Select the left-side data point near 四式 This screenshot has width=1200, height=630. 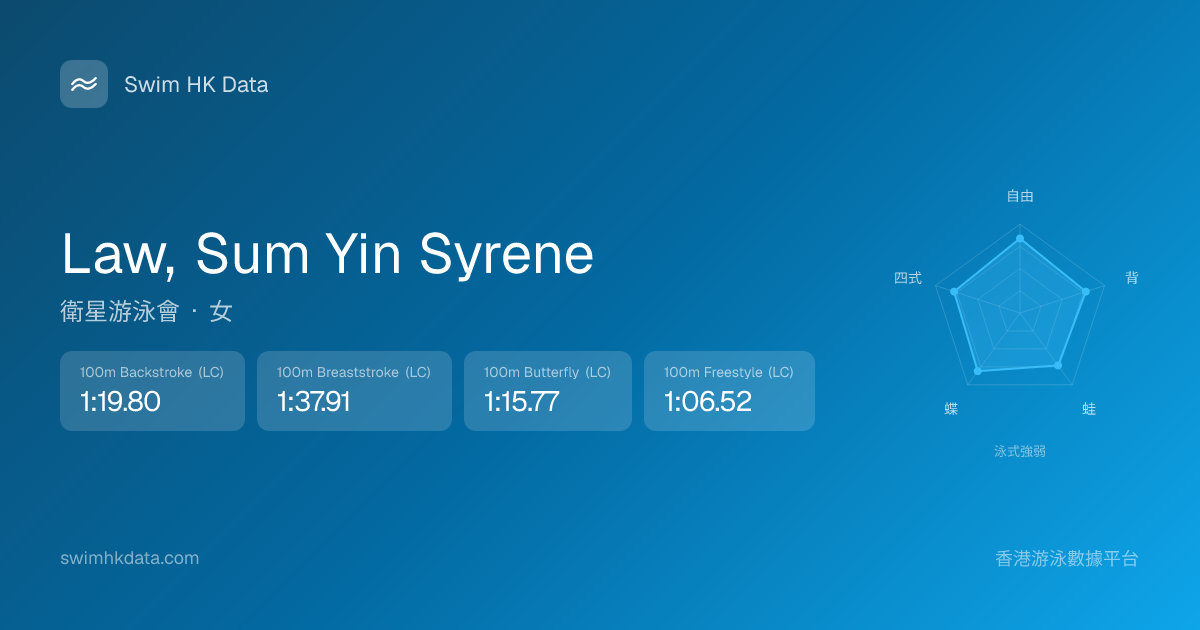tap(955, 292)
